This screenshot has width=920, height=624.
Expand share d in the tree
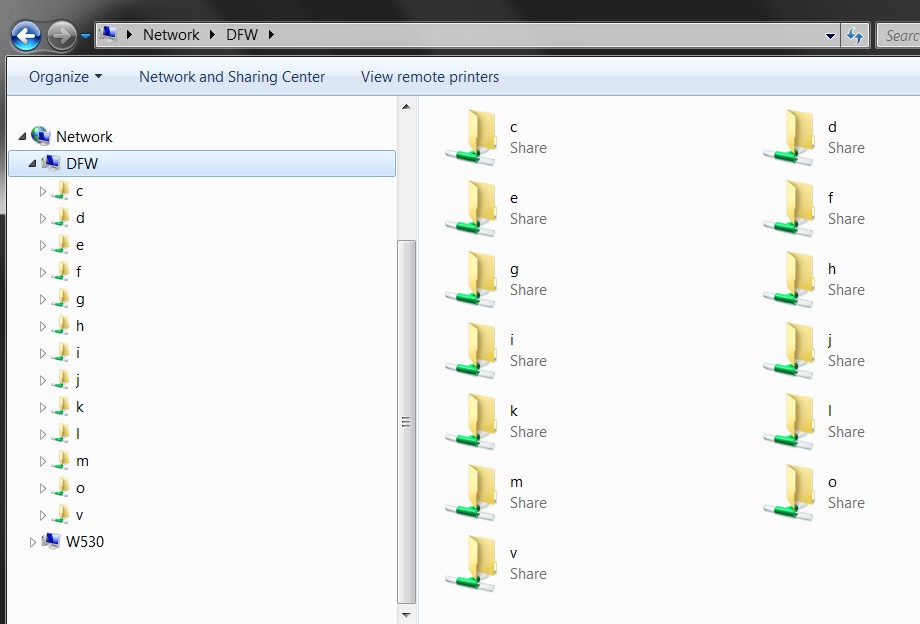pos(42,218)
